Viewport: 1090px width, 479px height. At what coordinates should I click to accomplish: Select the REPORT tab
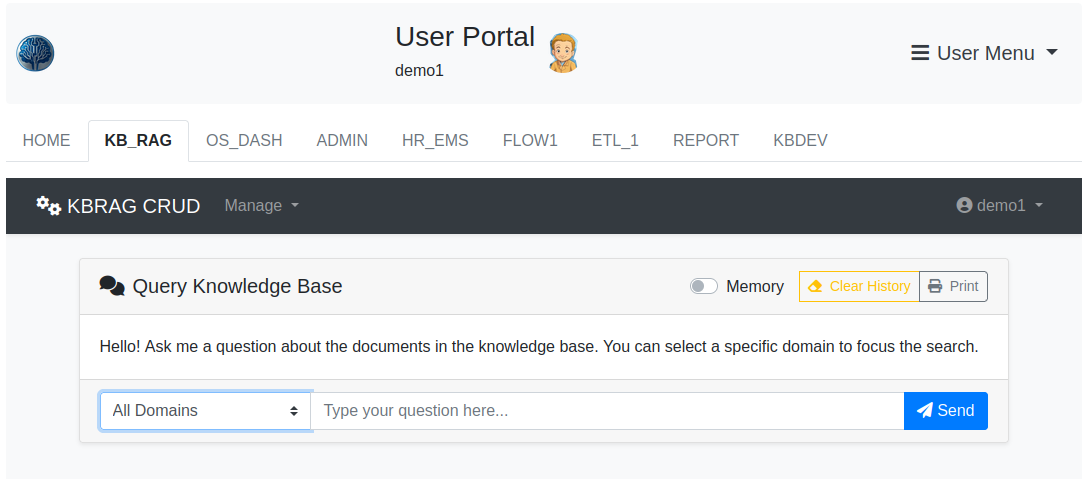point(706,141)
